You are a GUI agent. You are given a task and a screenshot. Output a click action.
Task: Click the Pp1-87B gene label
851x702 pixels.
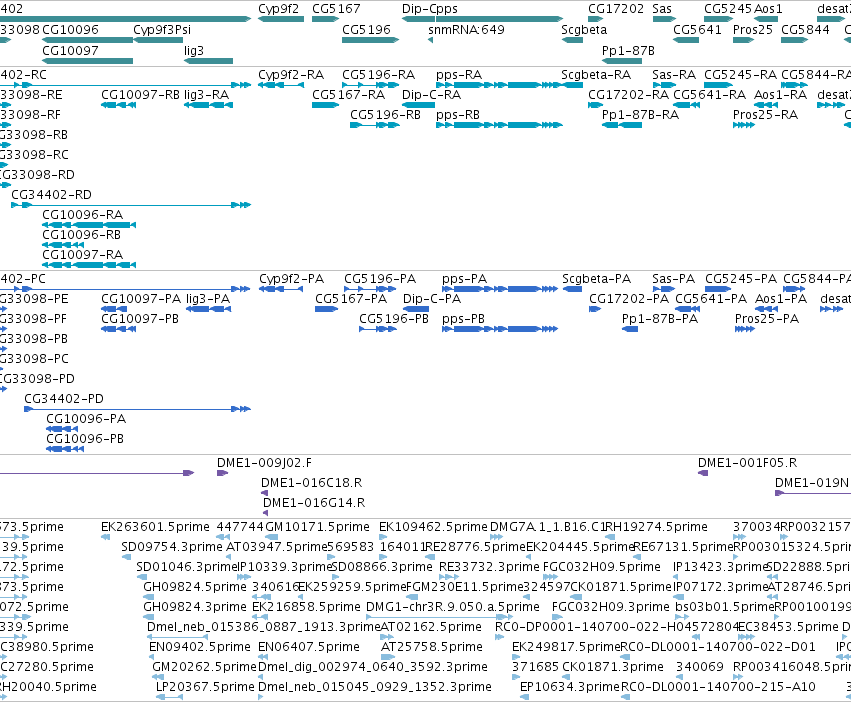[628, 51]
